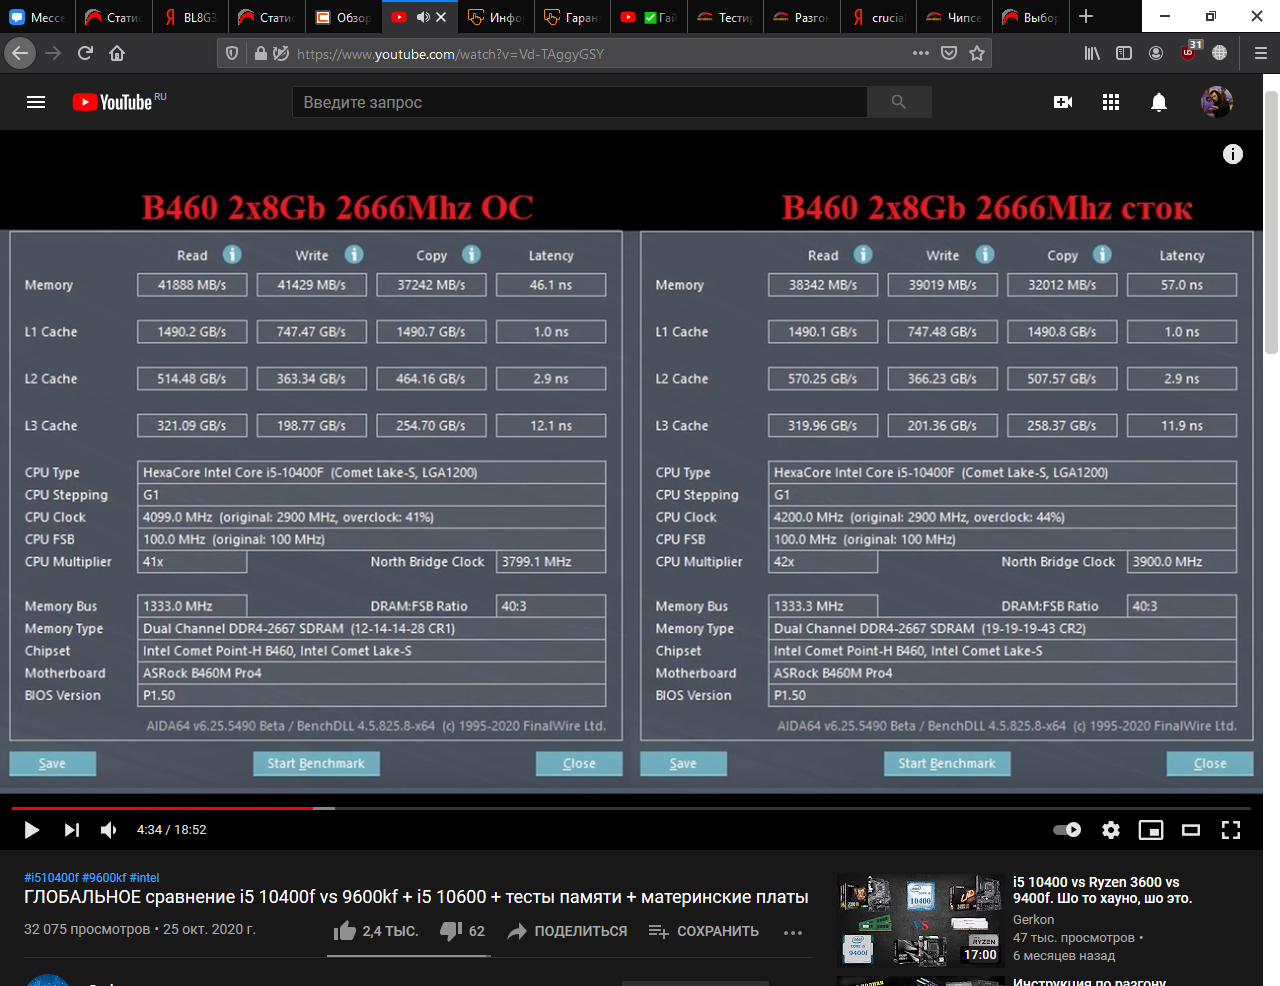1280x986 pixels.
Task: Show the browser sidebar
Action: click(x=1124, y=53)
